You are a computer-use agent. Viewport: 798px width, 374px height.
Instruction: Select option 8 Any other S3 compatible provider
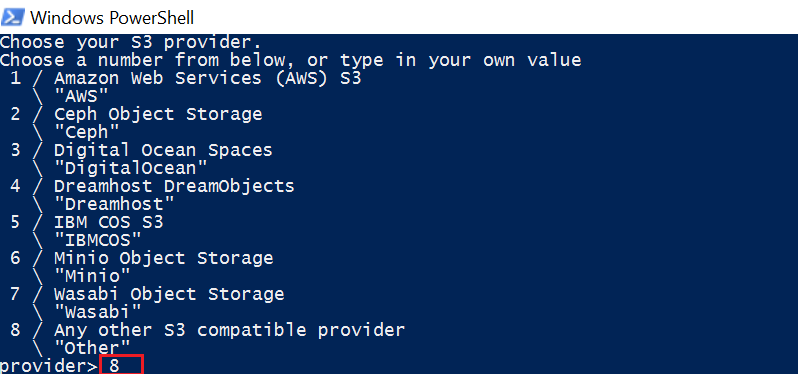click(x=207, y=330)
